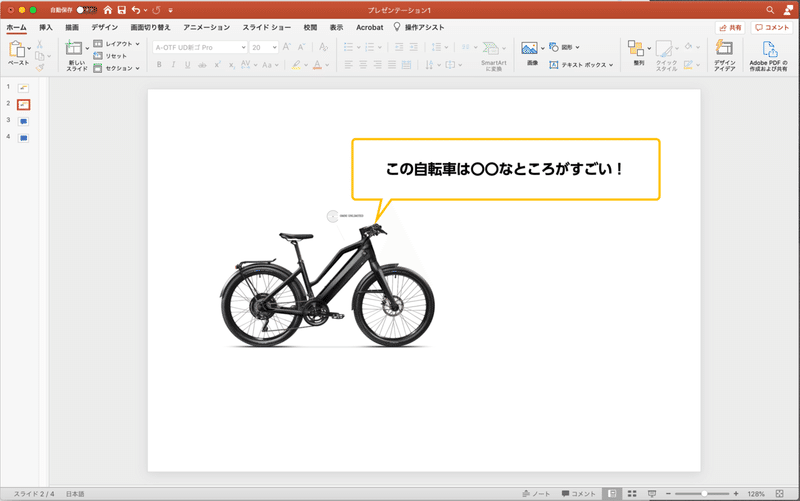
Task: Save the presentation with the floppy disk icon
Action: pyautogui.click(x=121, y=10)
